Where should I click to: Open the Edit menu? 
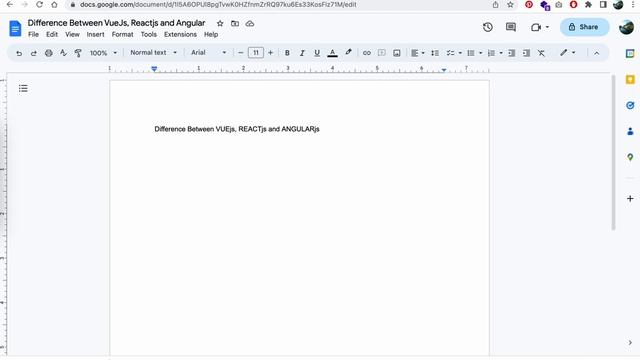(x=52, y=35)
